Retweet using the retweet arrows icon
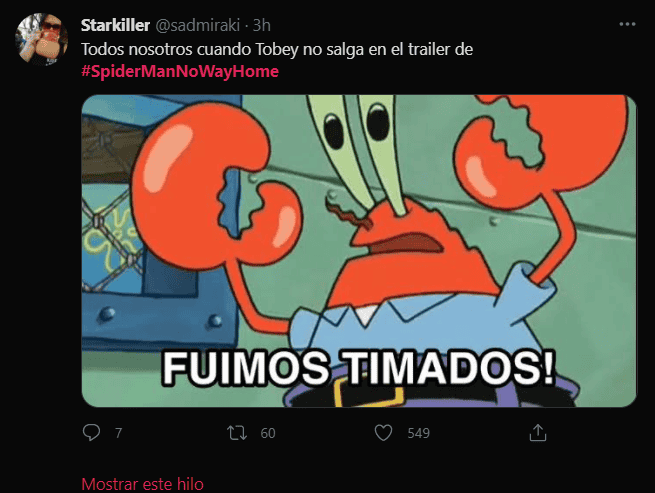655x493 pixels. pyautogui.click(x=237, y=433)
